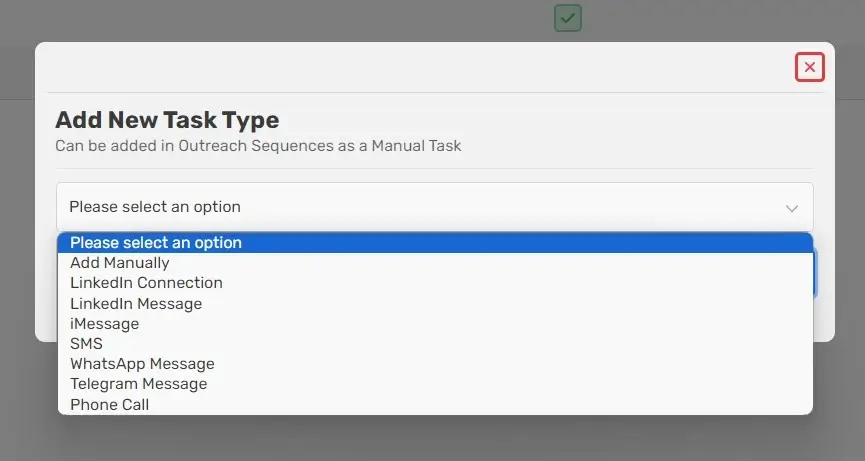Open the "Please select an option" combo box
The height and width of the screenshot is (461, 865).
pyautogui.click(x=435, y=207)
